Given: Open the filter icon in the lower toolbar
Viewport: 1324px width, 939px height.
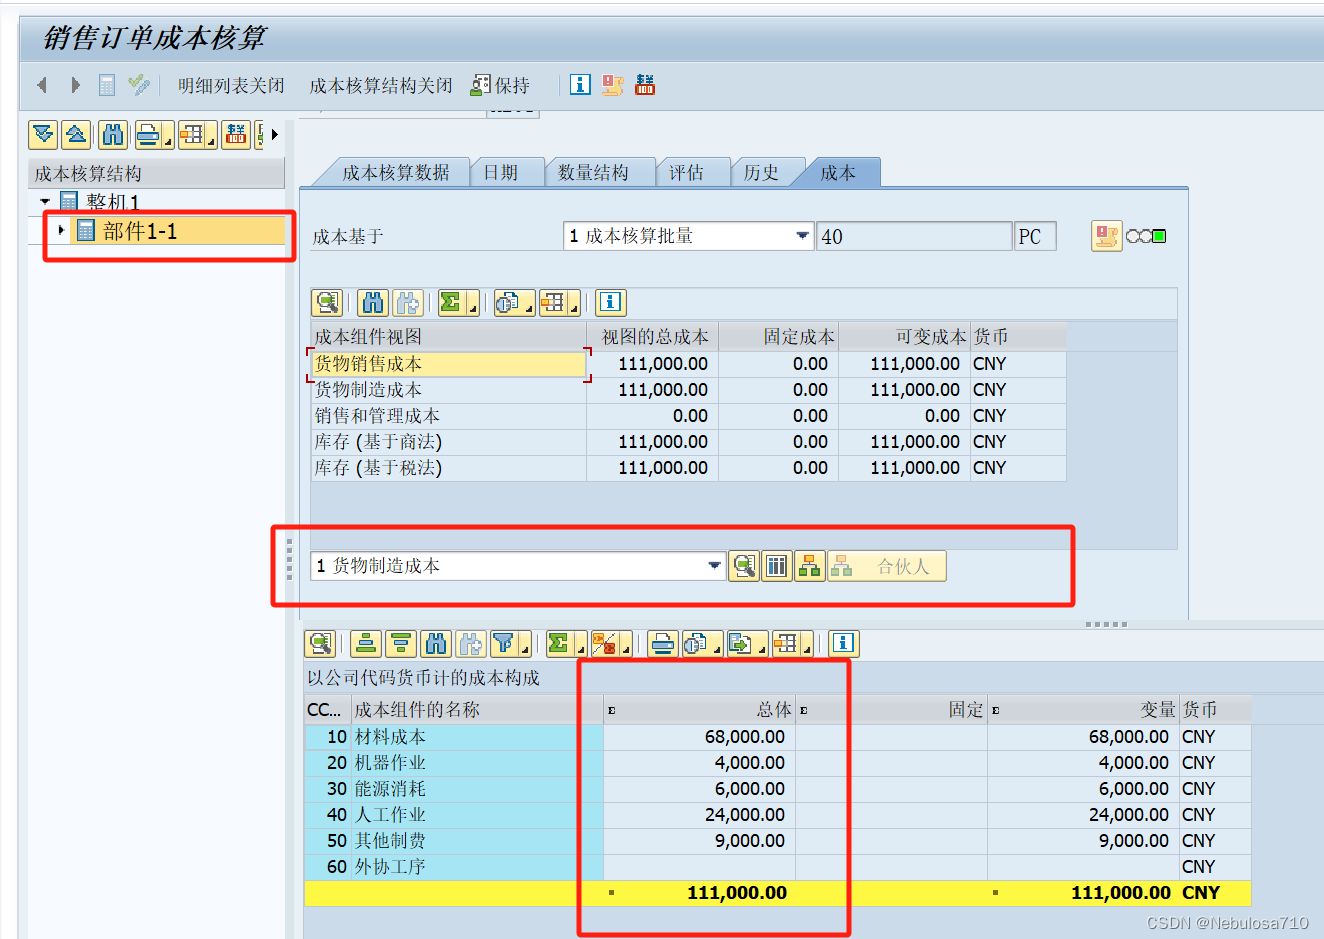Looking at the screenshot, I should click(505, 644).
